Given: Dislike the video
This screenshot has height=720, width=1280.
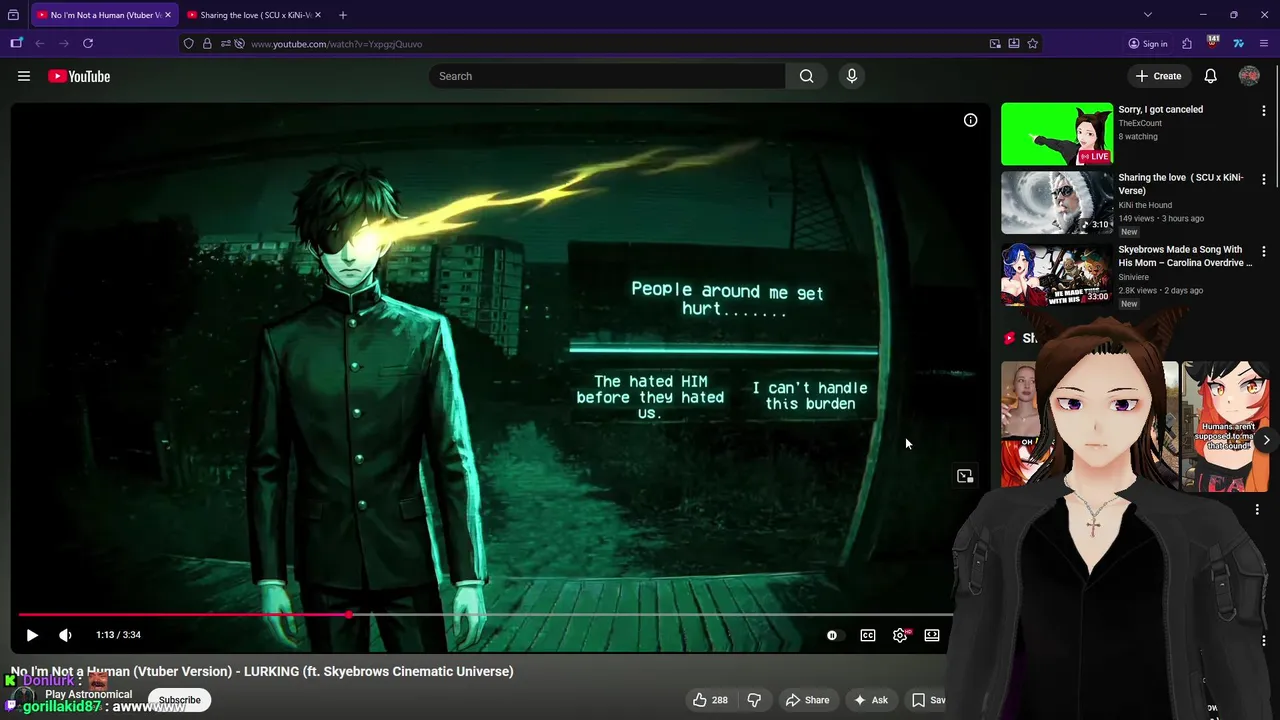Looking at the screenshot, I should [755, 700].
